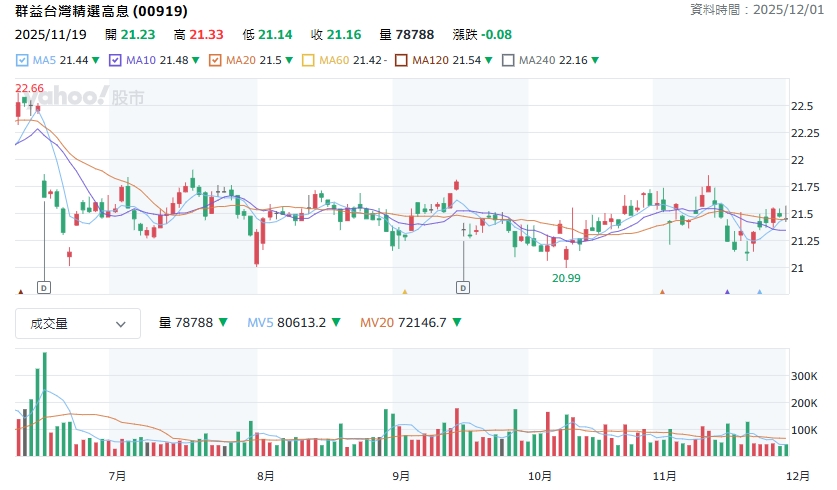Uncheck the MA5 moving average checkbox
The width and height of the screenshot is (837, 490).
click(x=22, y=61)
